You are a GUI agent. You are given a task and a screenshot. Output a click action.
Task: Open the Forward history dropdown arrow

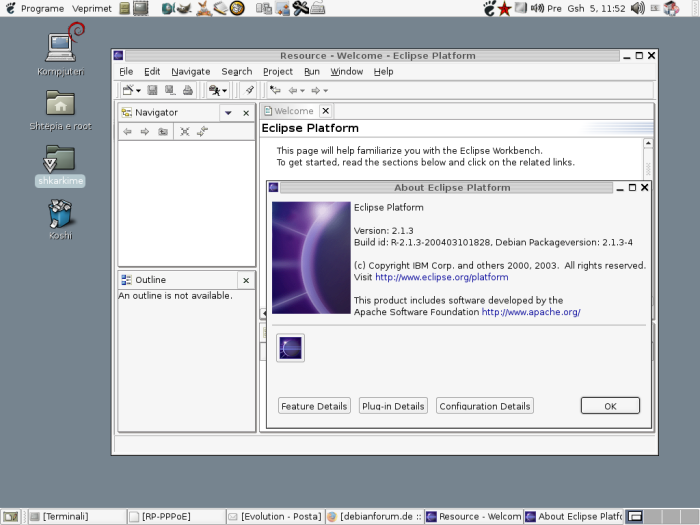pos(325,91)
